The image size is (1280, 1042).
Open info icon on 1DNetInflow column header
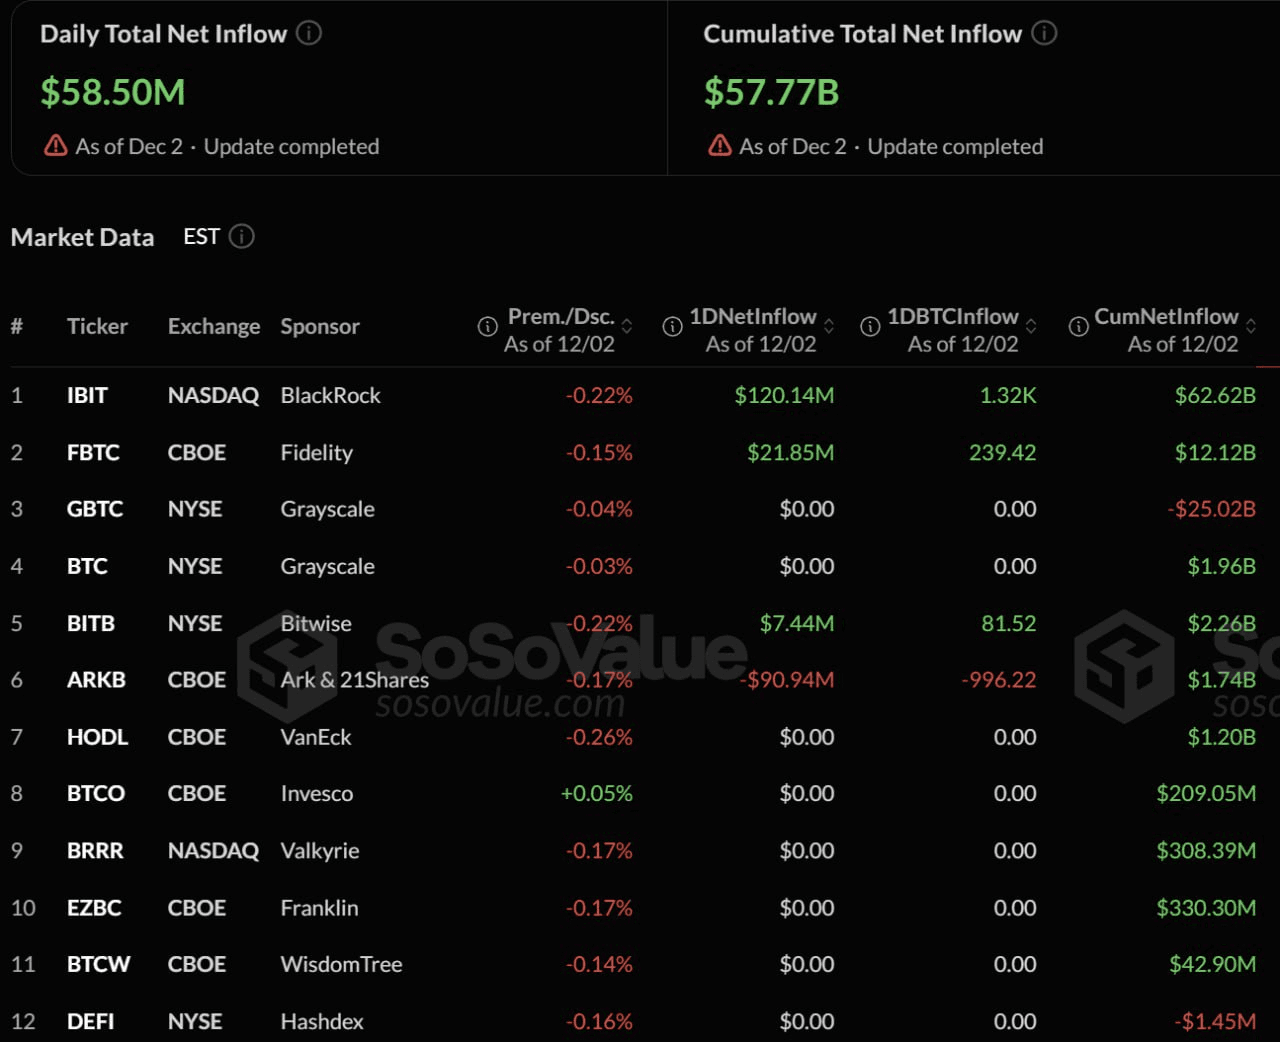click(672, 326)
